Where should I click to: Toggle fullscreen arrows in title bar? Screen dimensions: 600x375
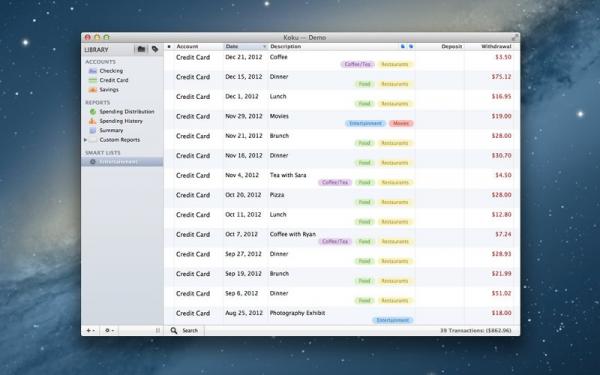click(515, 38)
